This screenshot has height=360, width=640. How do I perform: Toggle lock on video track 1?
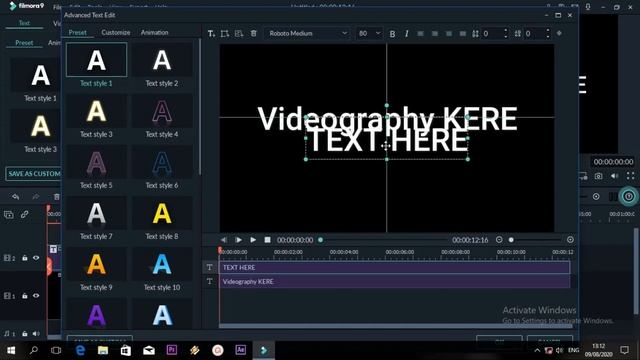tap(24, 296)
